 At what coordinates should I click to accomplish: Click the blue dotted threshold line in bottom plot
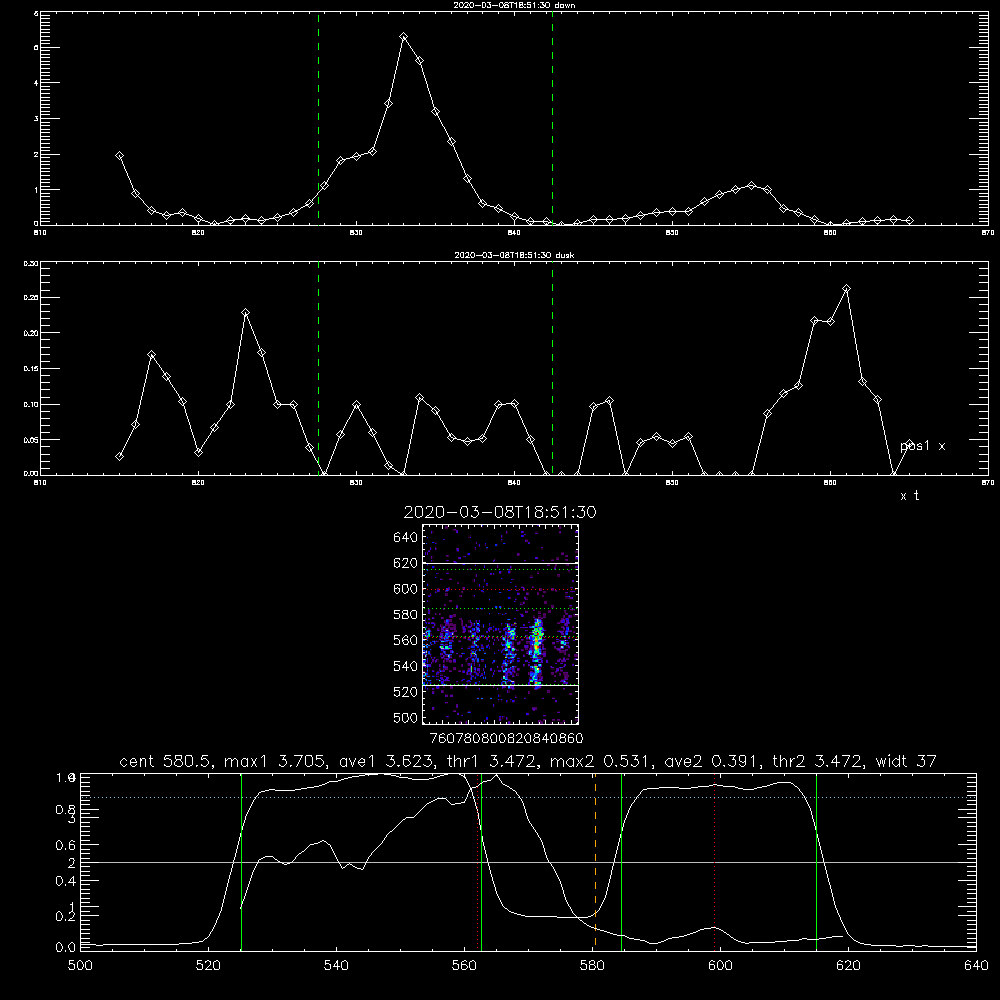528,797
